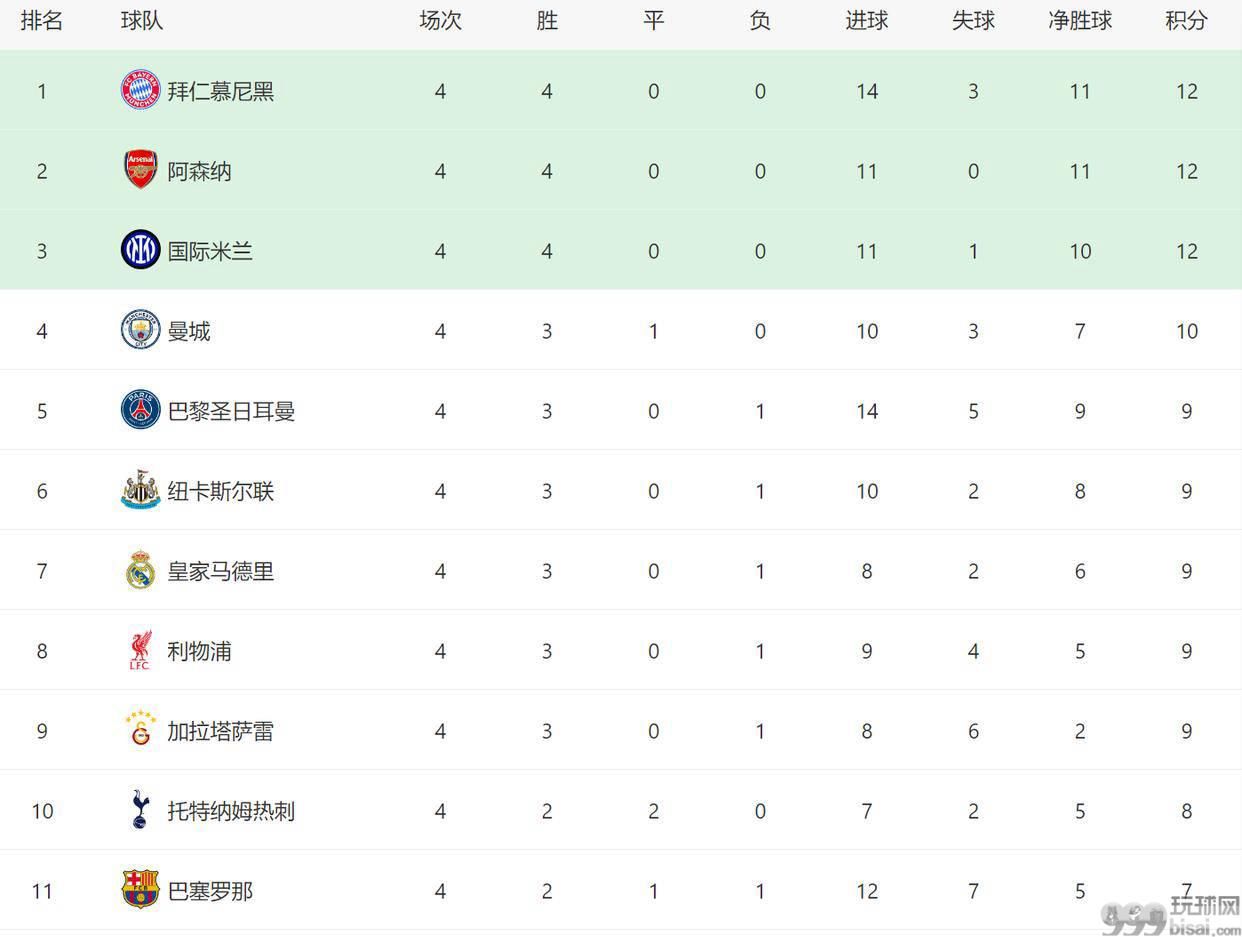
Task: Click the 进球 column header
Action: 866,21
